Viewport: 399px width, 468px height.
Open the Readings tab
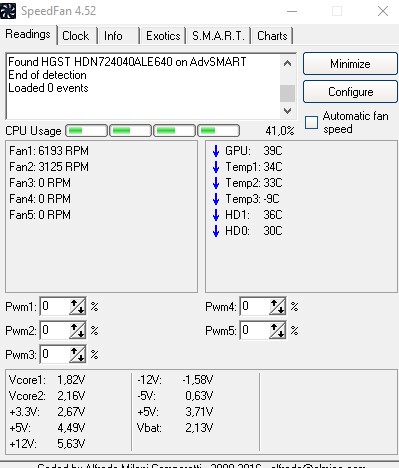pos(28,34)
